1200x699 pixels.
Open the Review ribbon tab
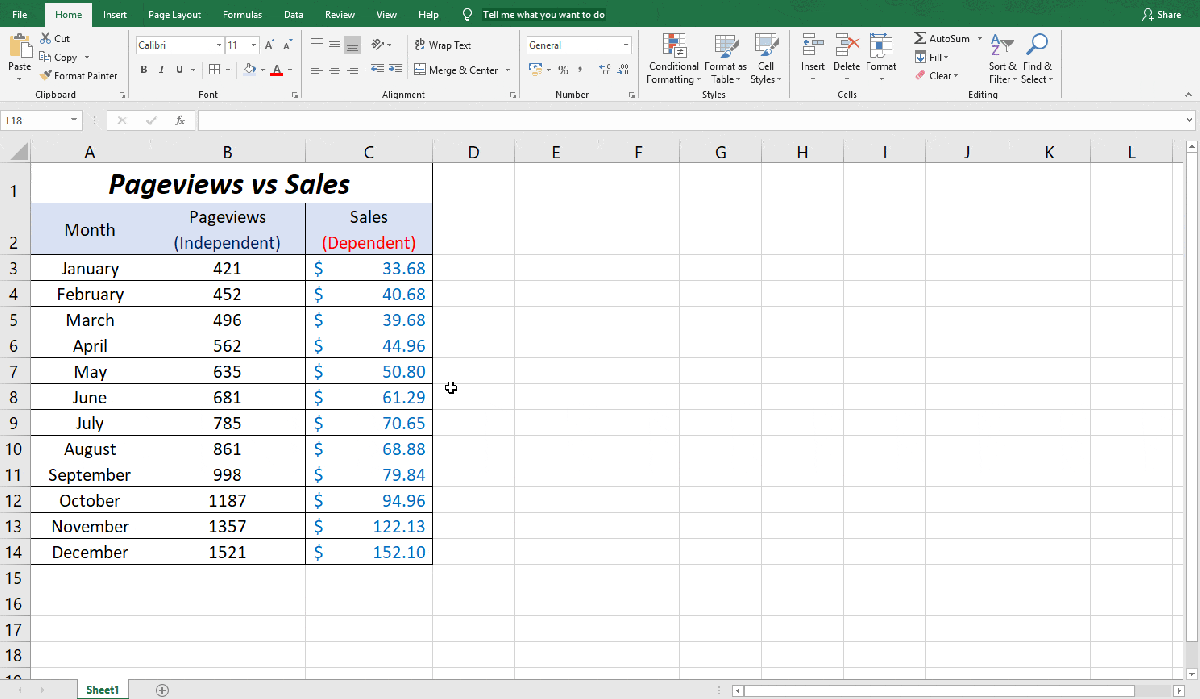tap(339, 15)
